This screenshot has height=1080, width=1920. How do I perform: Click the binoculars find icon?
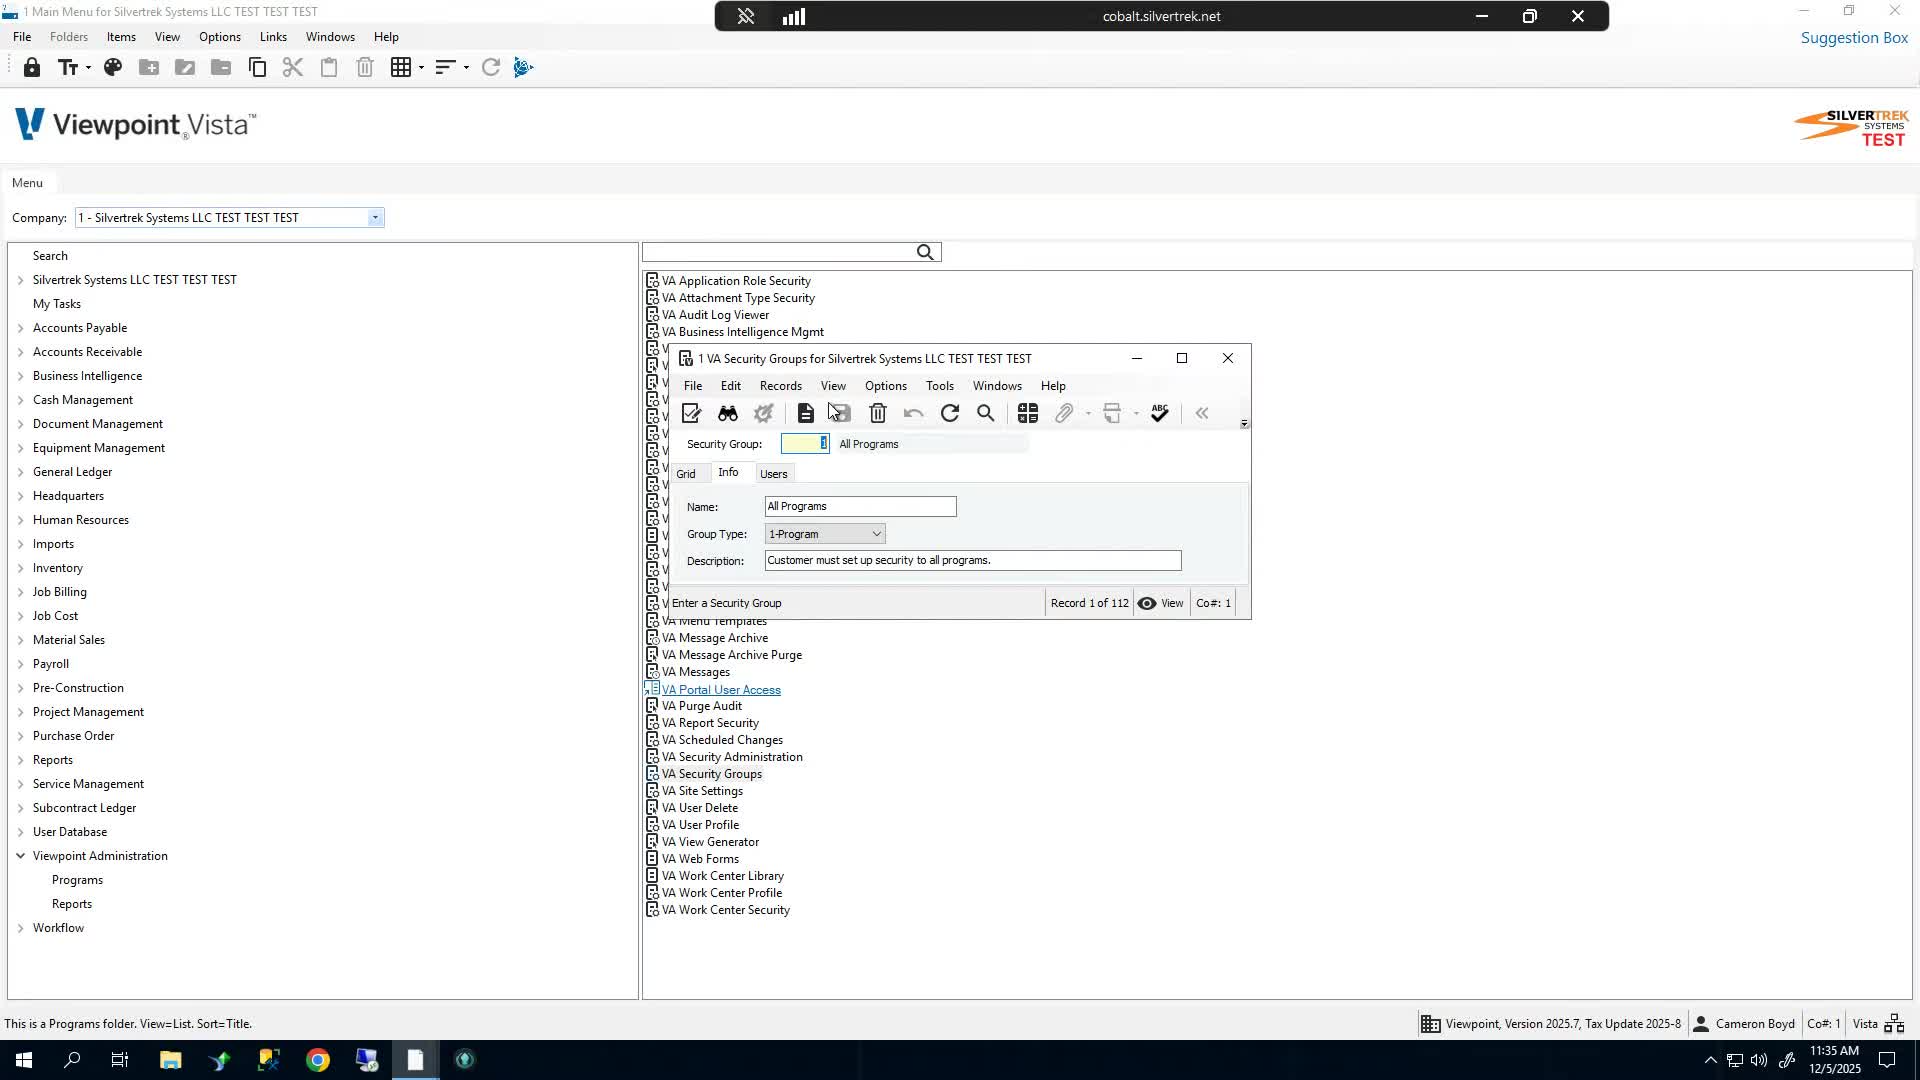point(727,414)
